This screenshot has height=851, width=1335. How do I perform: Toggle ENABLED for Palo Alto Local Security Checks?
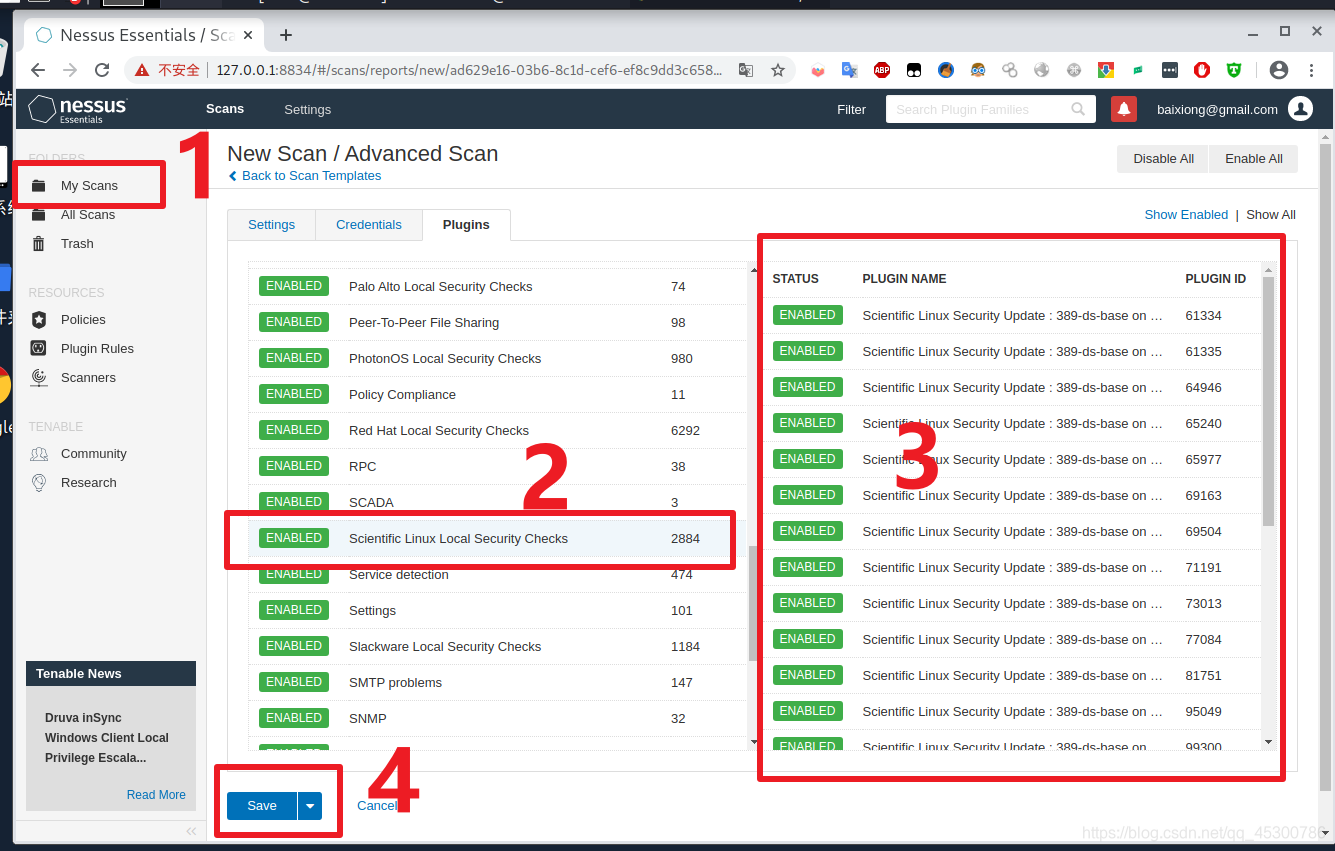point(294,286)
